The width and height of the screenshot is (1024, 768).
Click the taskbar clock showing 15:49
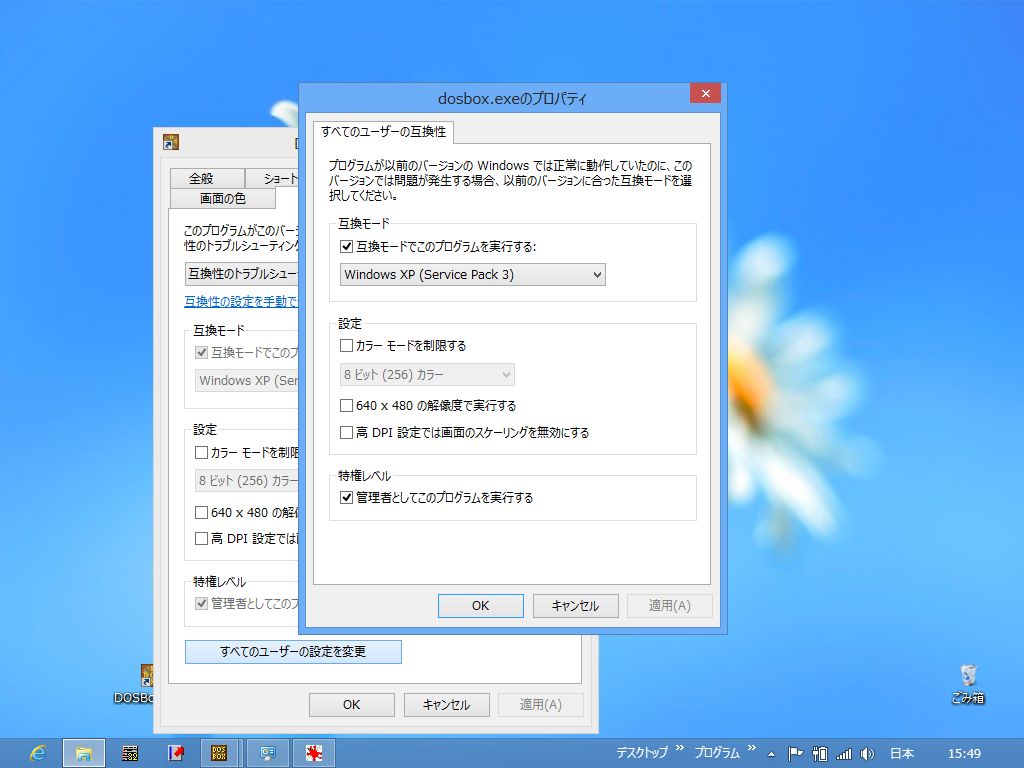pyautogui.click(x=964, y=753)
